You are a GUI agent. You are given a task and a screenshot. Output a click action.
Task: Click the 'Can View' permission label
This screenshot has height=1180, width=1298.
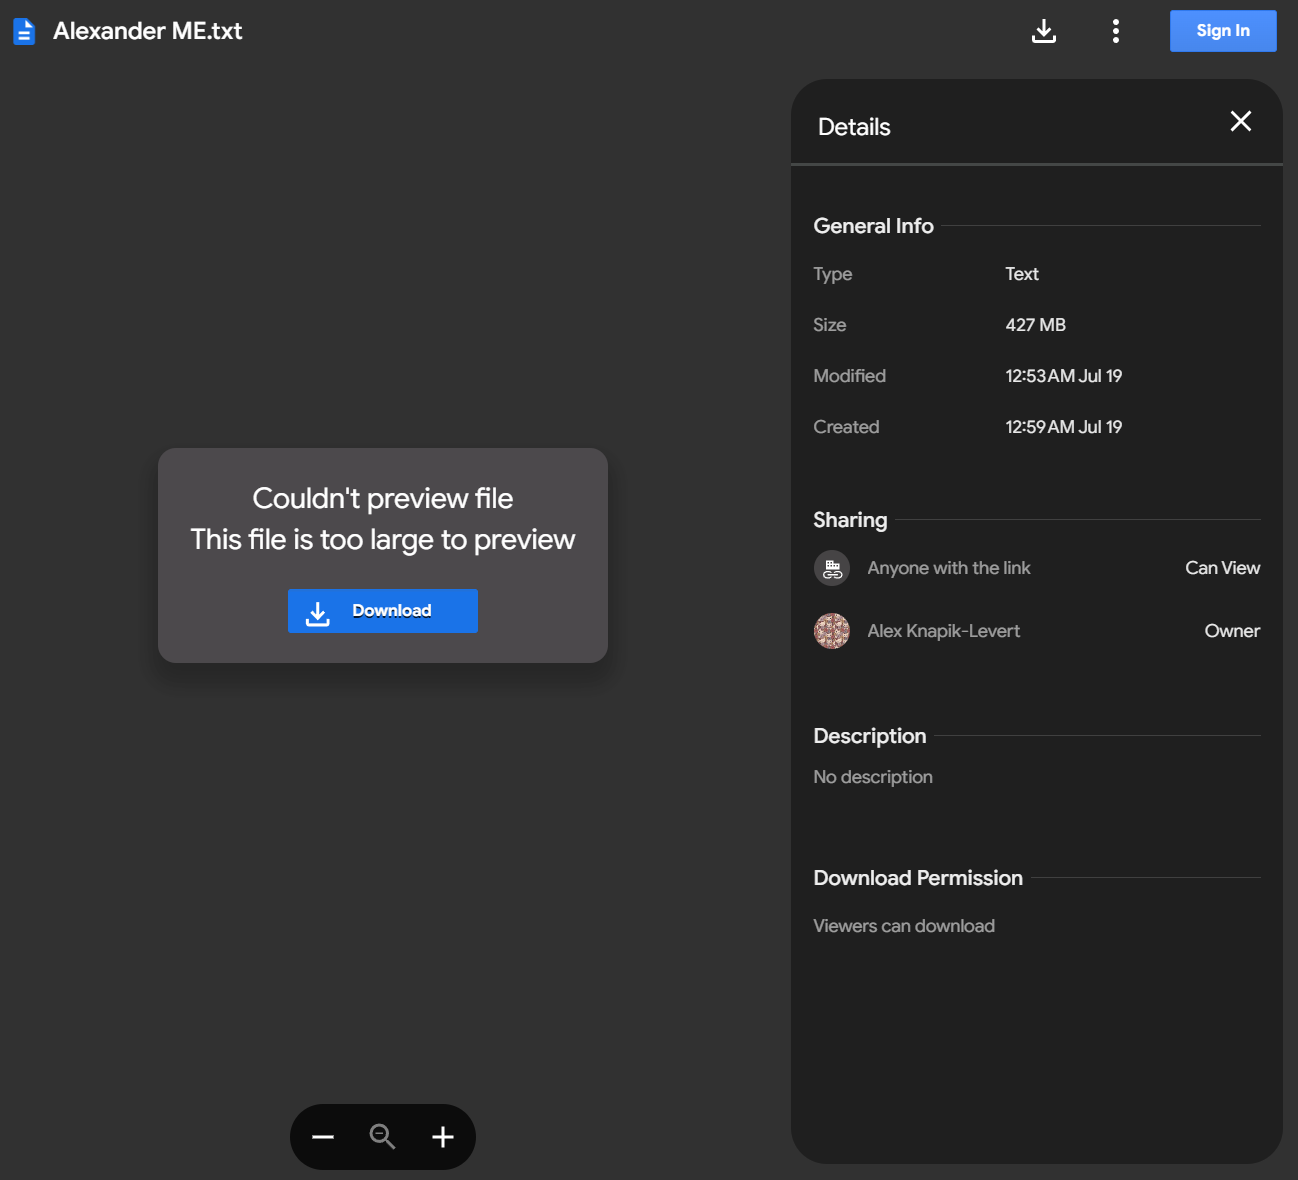[x=1222, y=568]
